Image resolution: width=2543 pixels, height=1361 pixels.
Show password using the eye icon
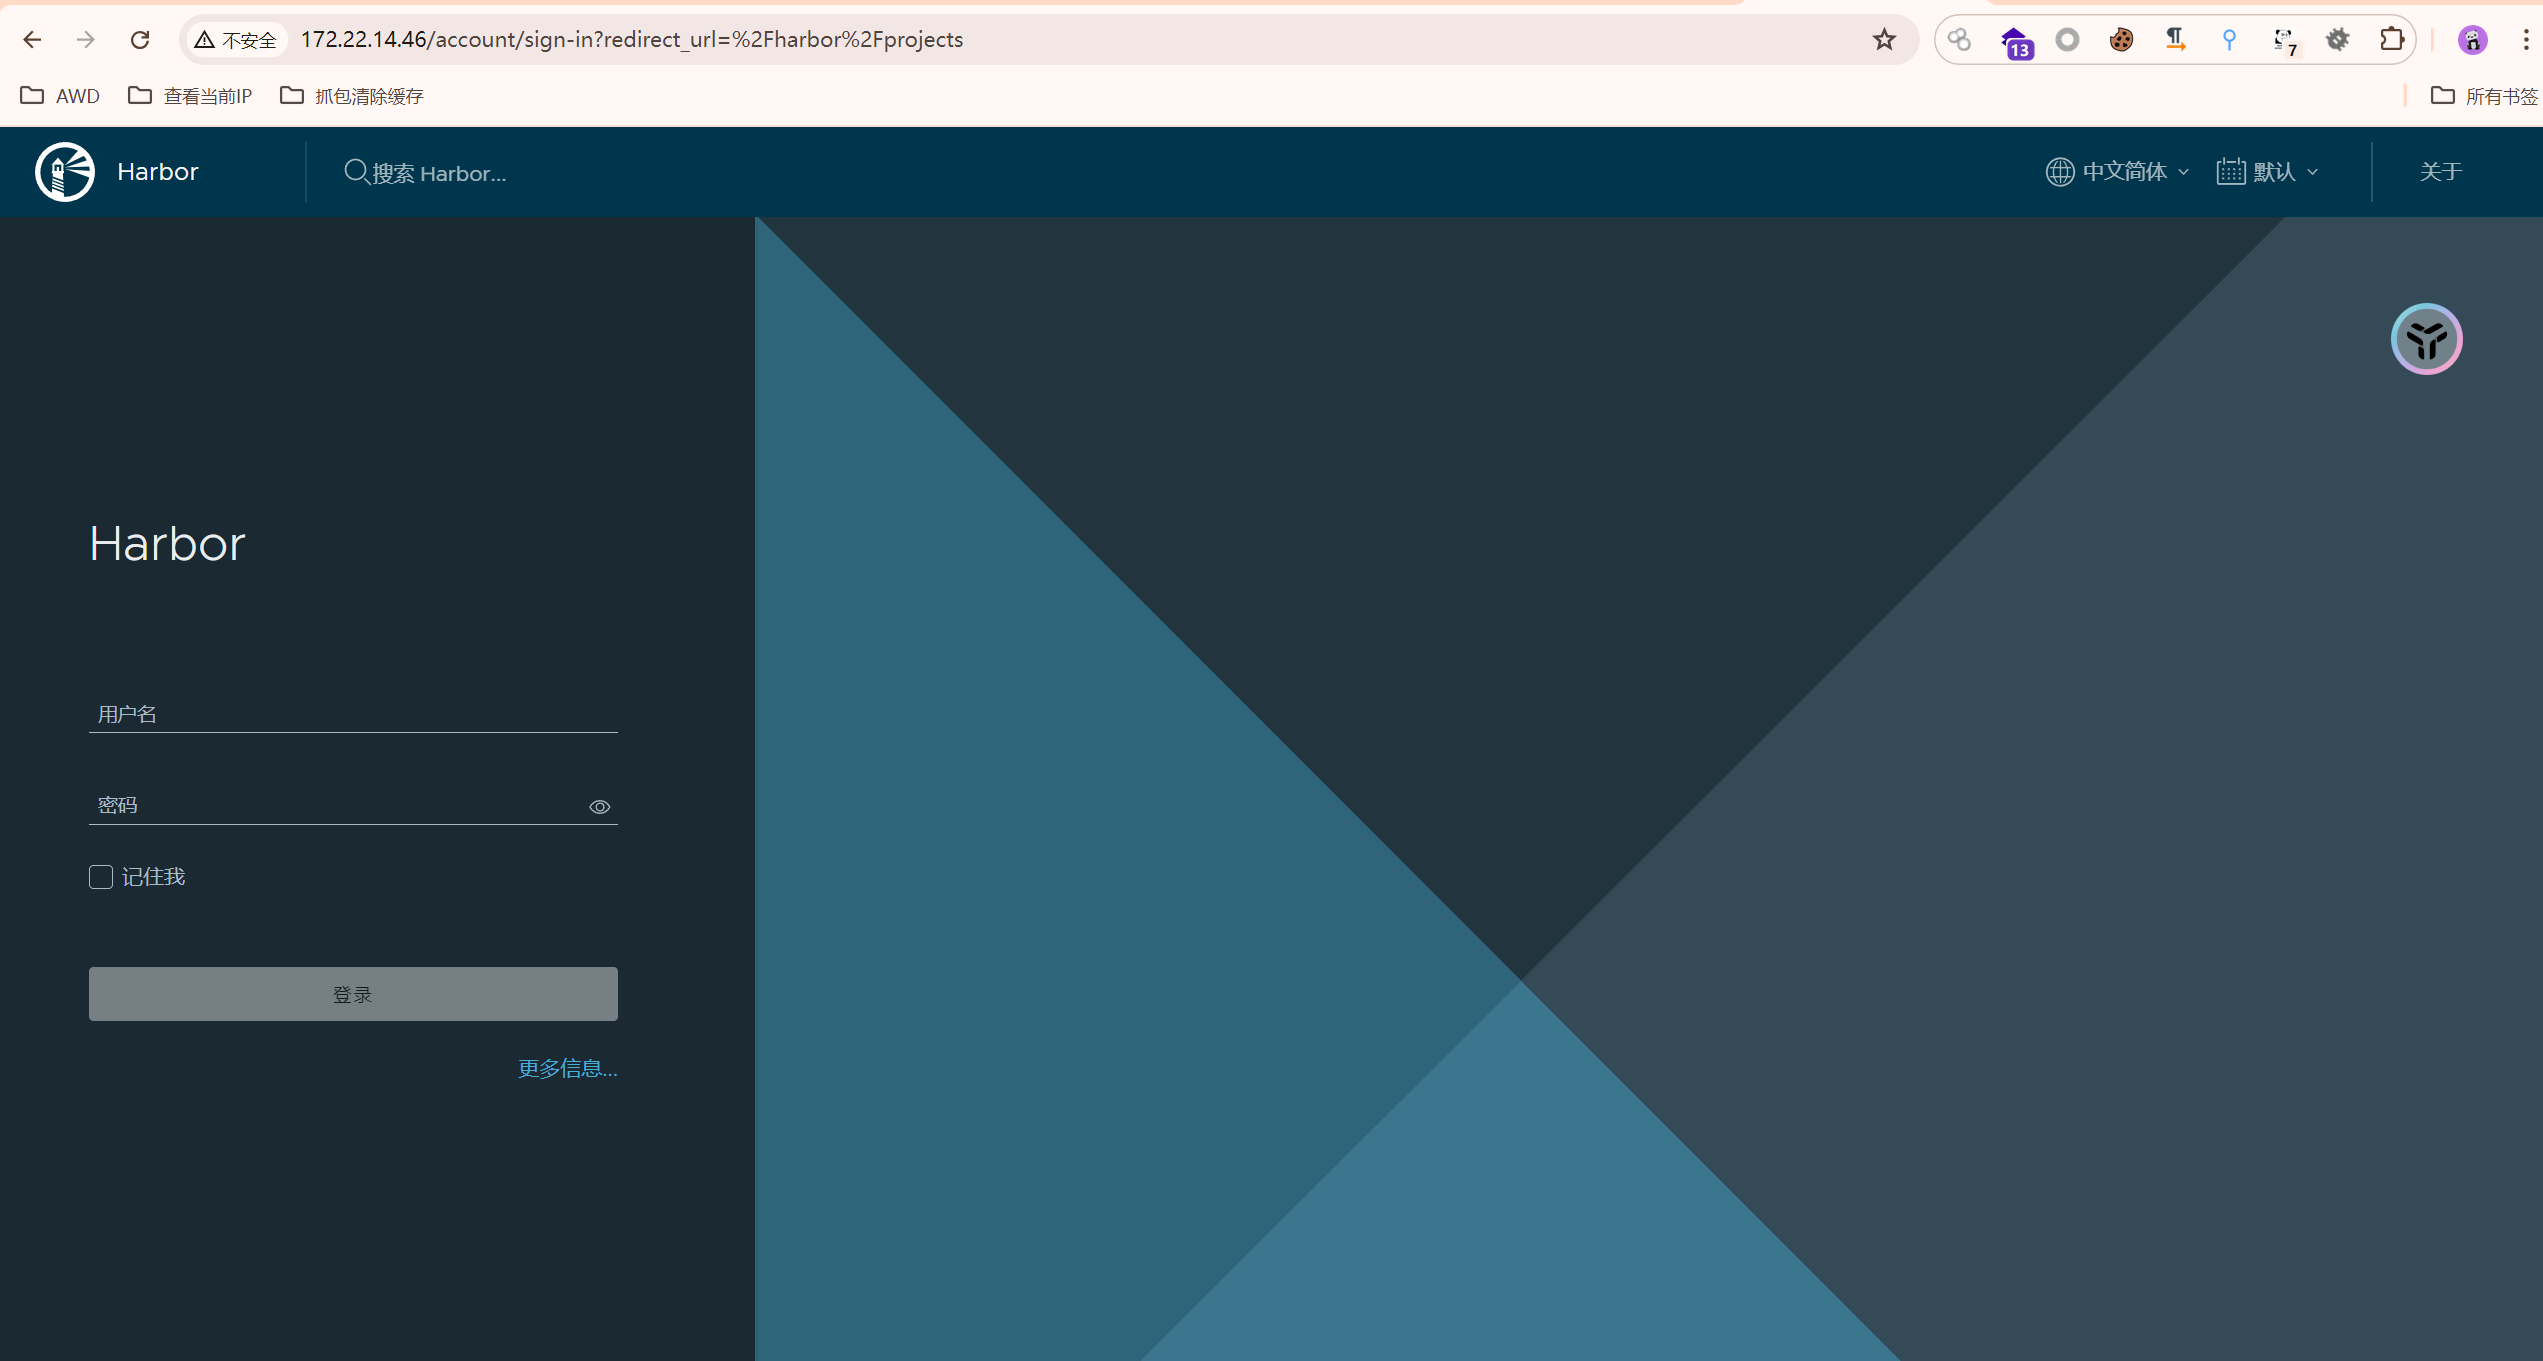click(x=600, y=807)
